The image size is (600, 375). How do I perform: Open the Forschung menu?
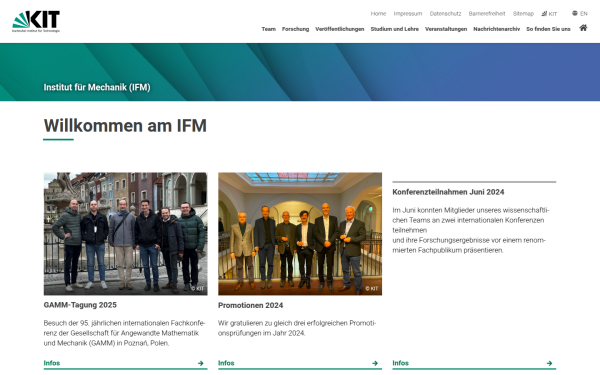pos(295,29)
